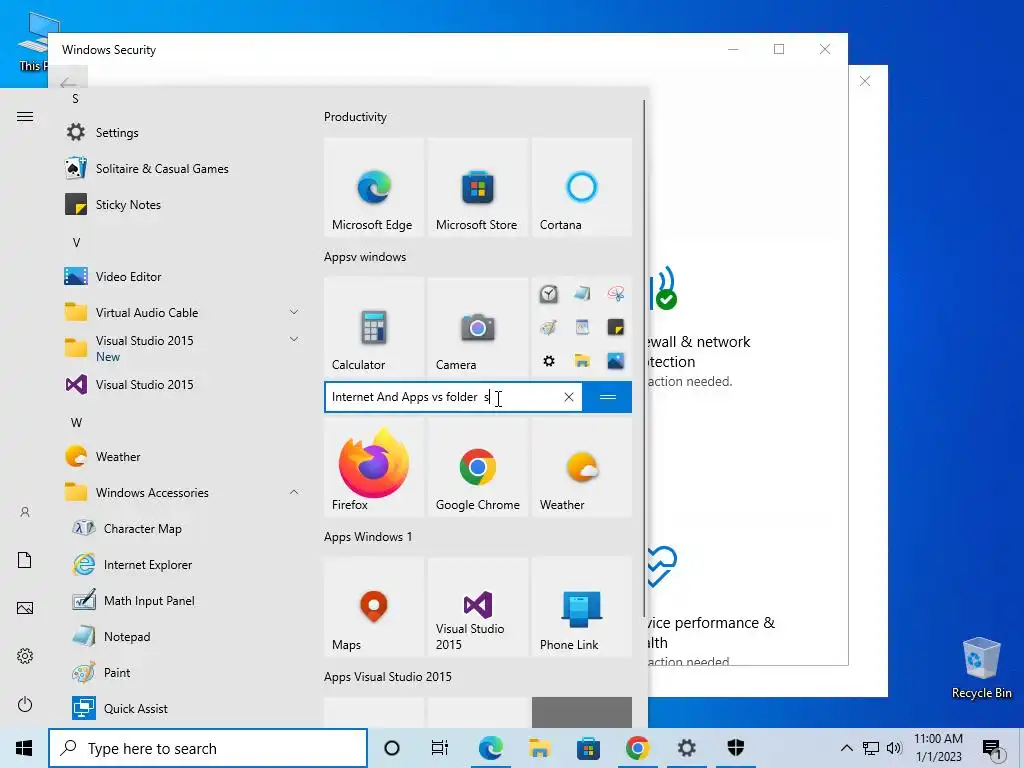Click the Start menu scrollbar
Screen dimensions: 1024x768
pyautogui.click(x=645, y=358)
